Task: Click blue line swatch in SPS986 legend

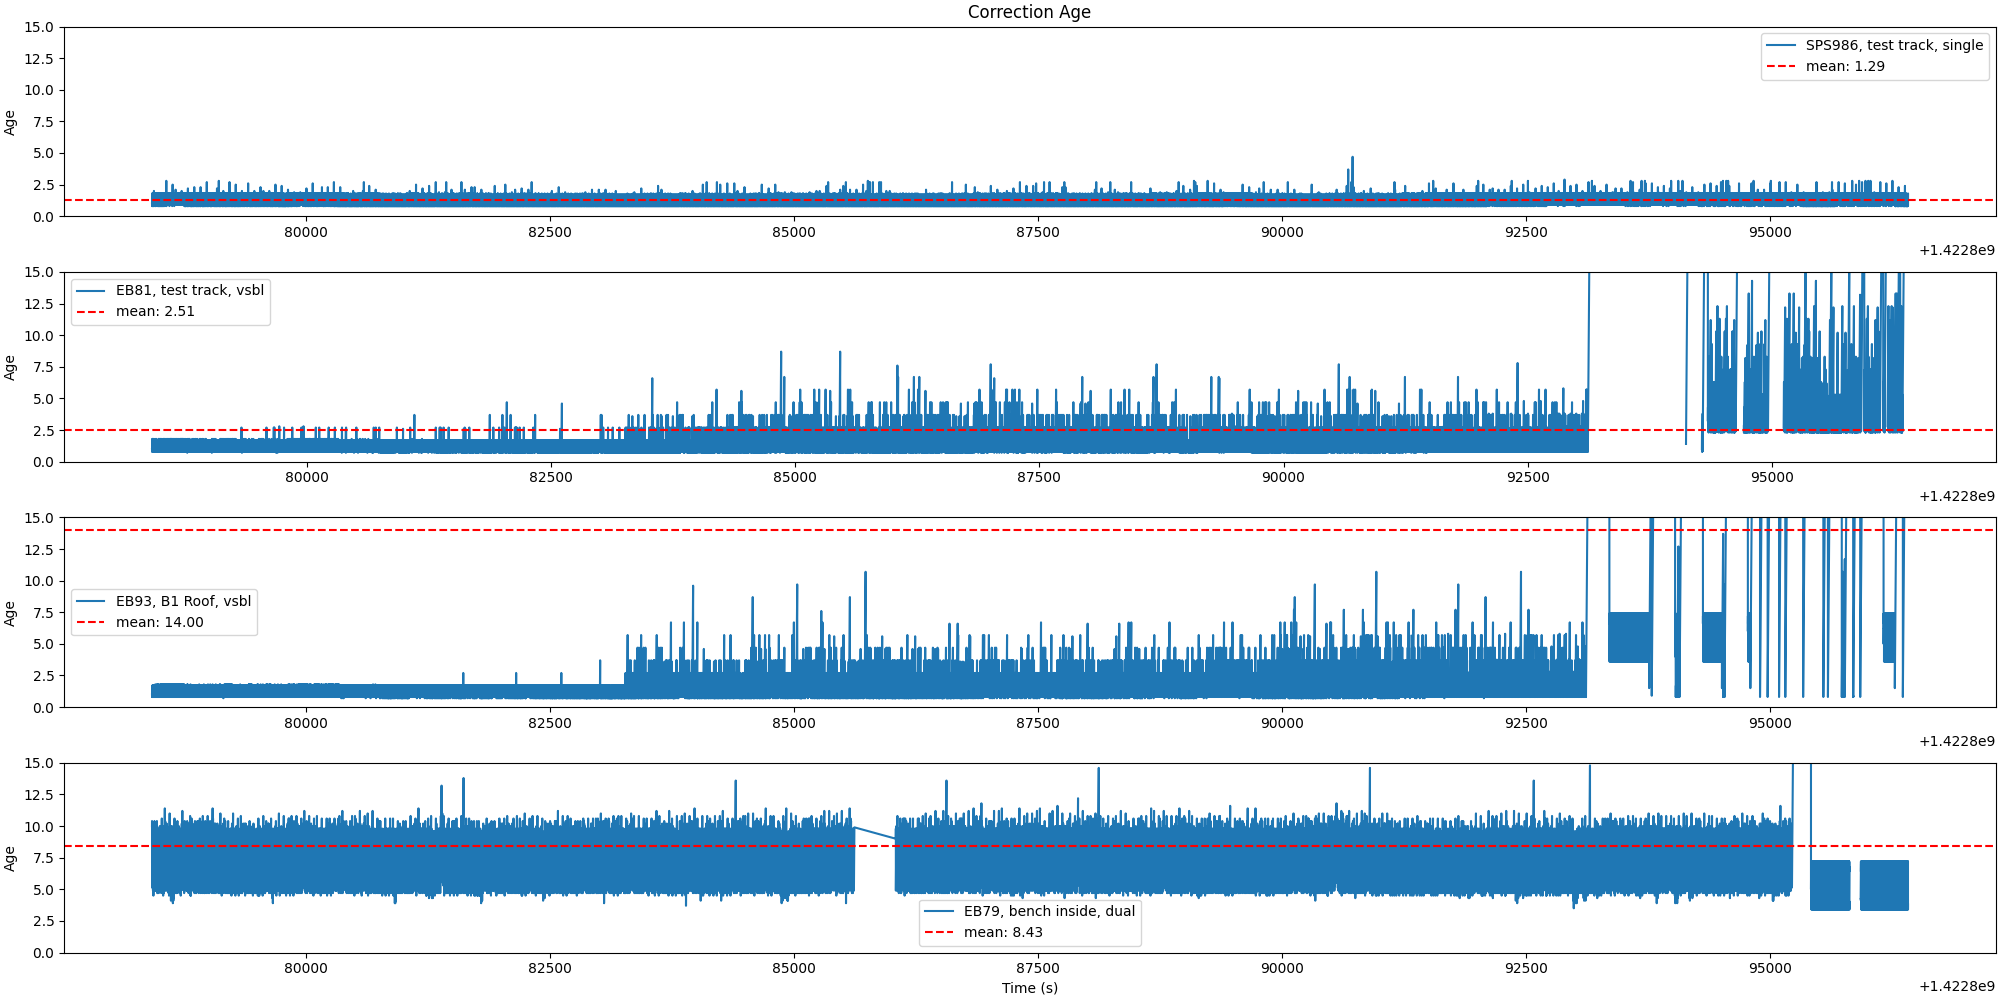Action: 1781,46
